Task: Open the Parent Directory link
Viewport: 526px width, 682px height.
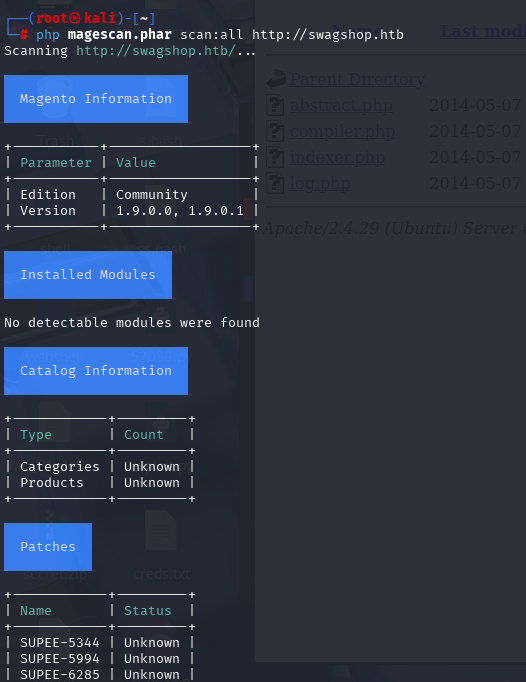Action: click(x=357, y=79)
